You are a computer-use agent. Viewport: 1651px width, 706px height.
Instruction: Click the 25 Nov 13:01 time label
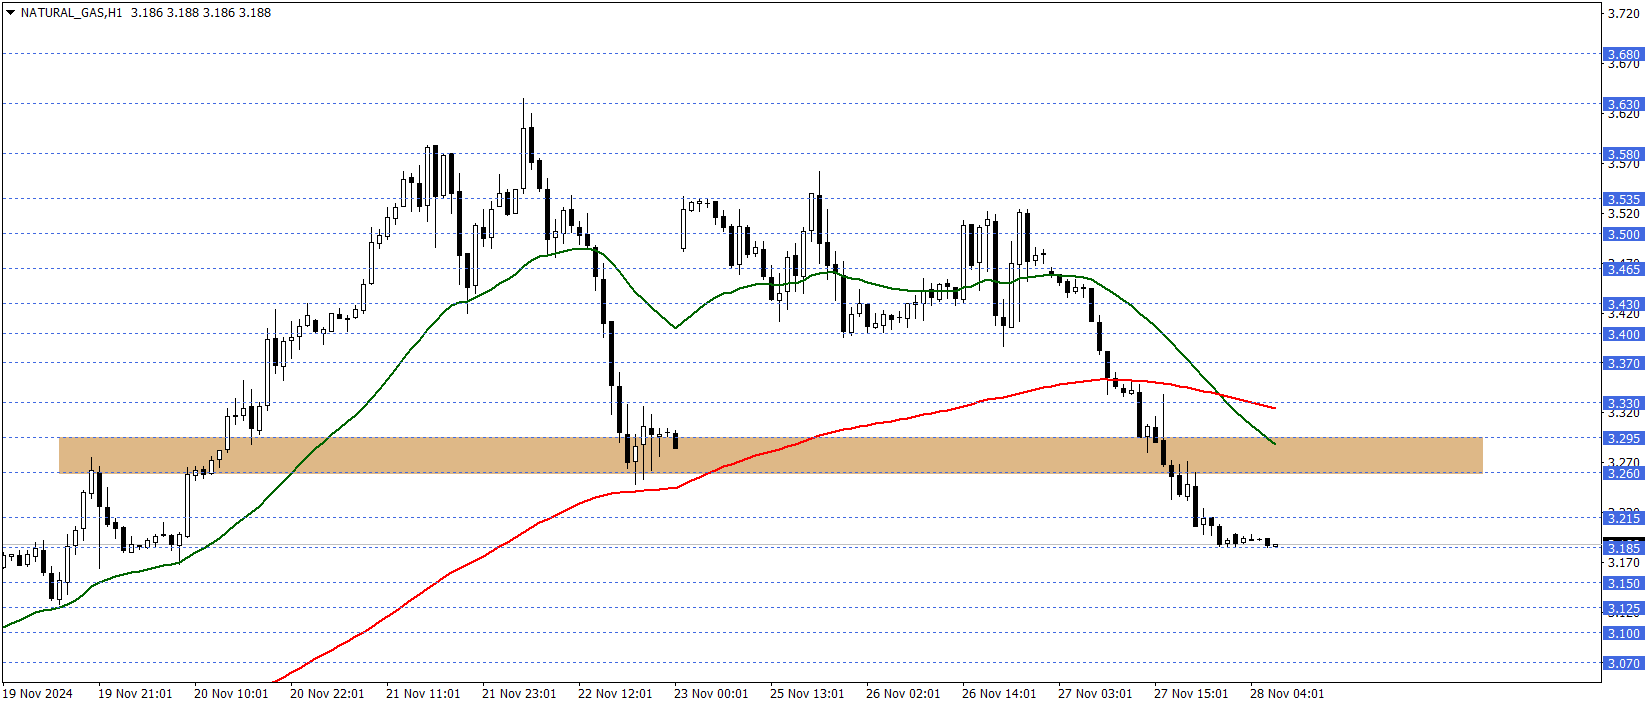(807, 694)
